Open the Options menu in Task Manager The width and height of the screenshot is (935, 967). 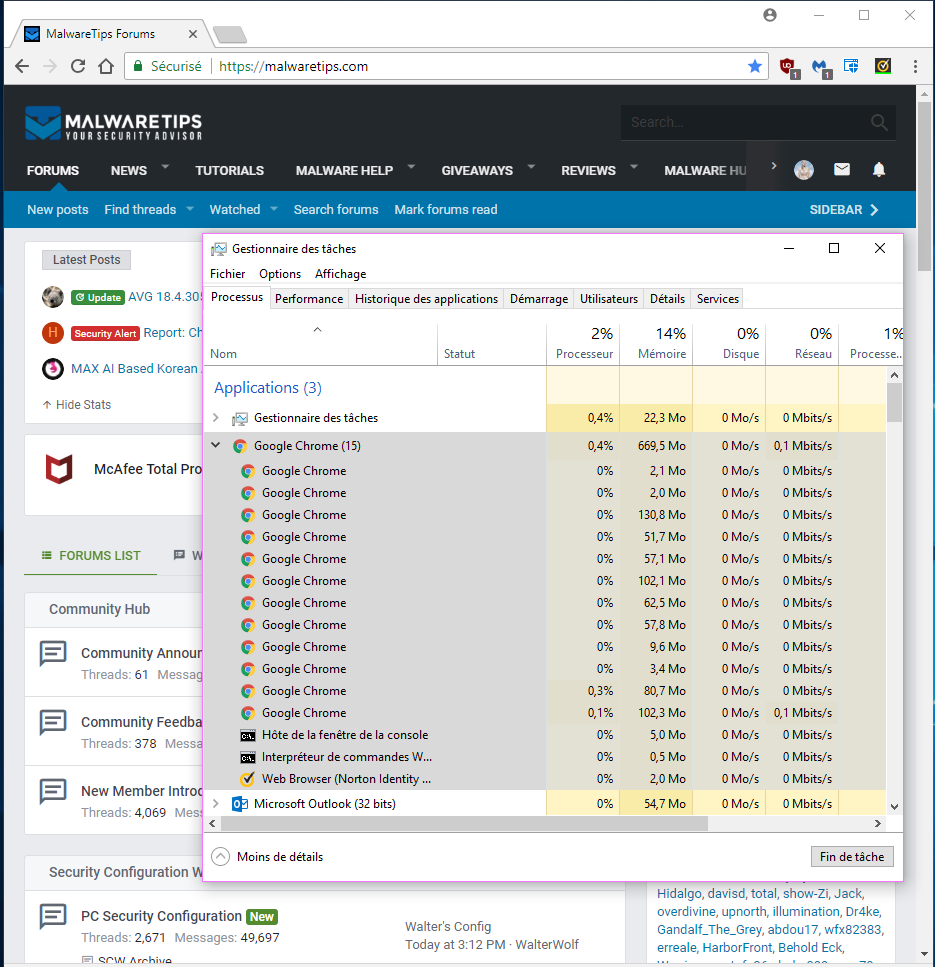(280, 274)
